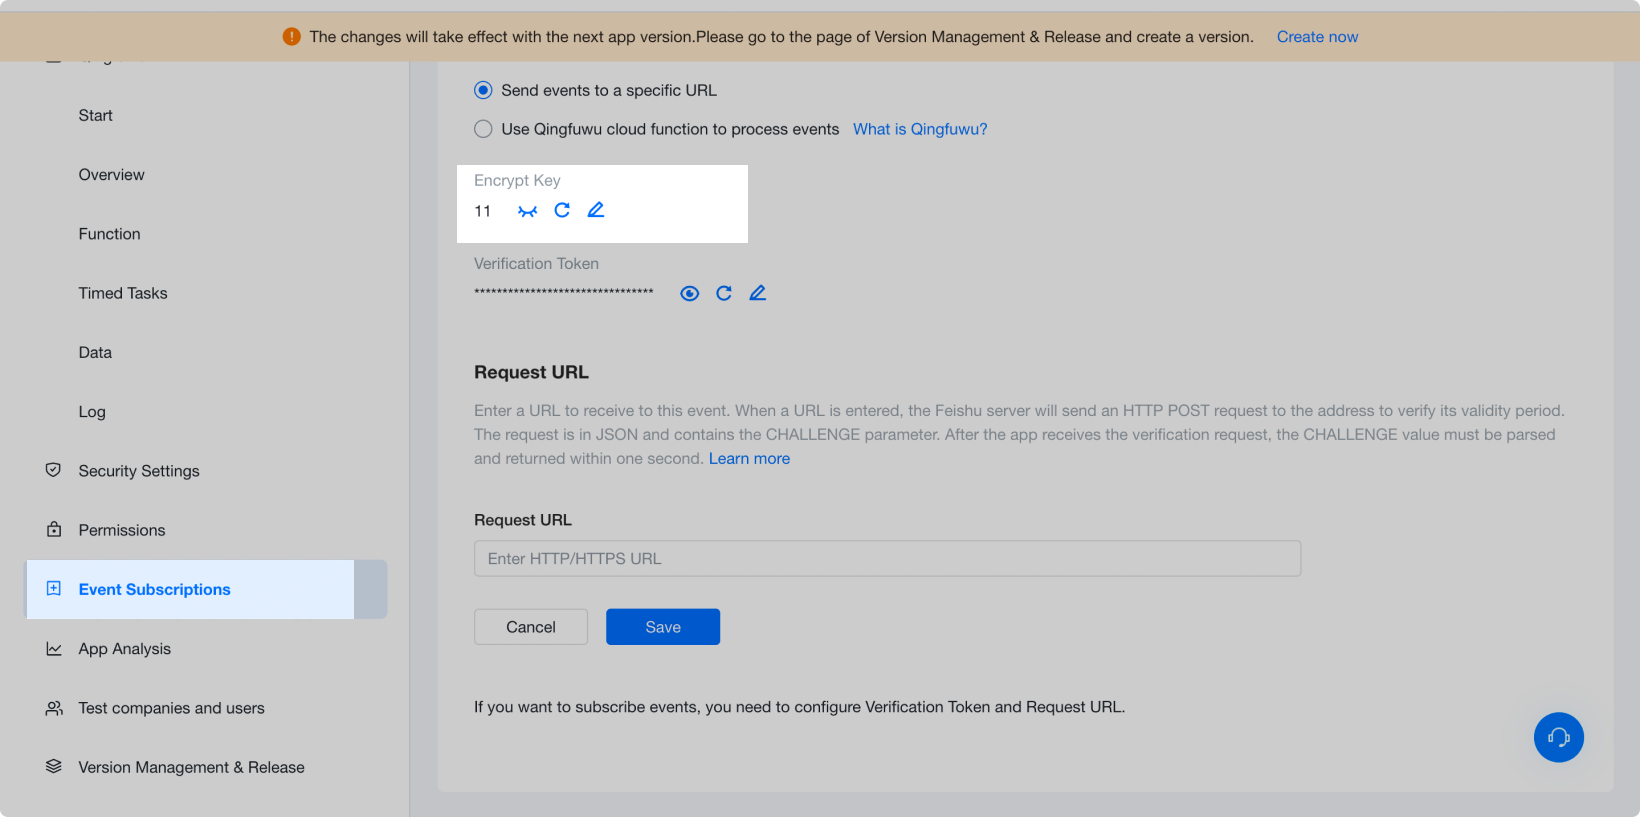Focus the Request URL input field
Viewport: 1640px width, 818px height.
click(x=887, y=559)
